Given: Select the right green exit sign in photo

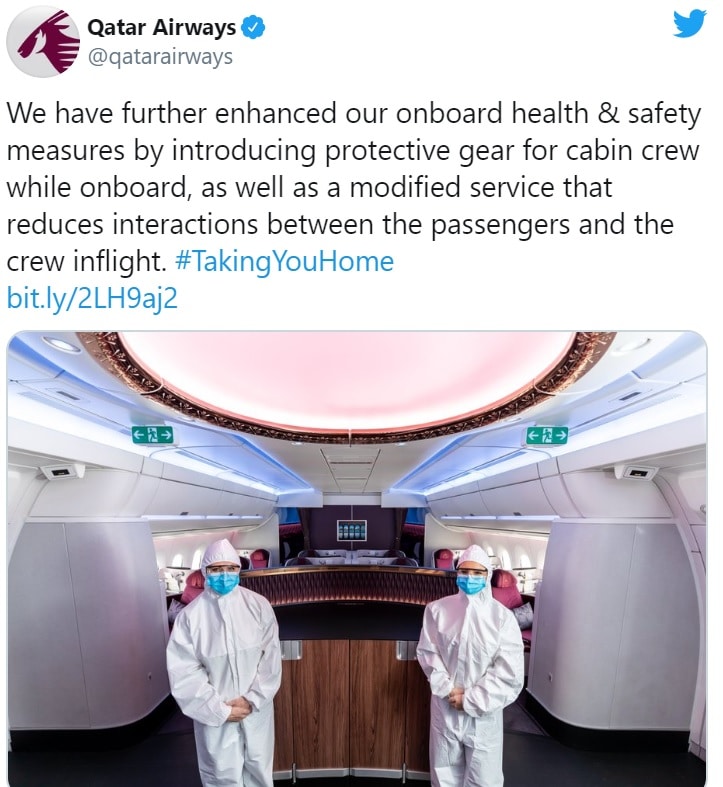Looking at the screenshot, I should point(547,435).
